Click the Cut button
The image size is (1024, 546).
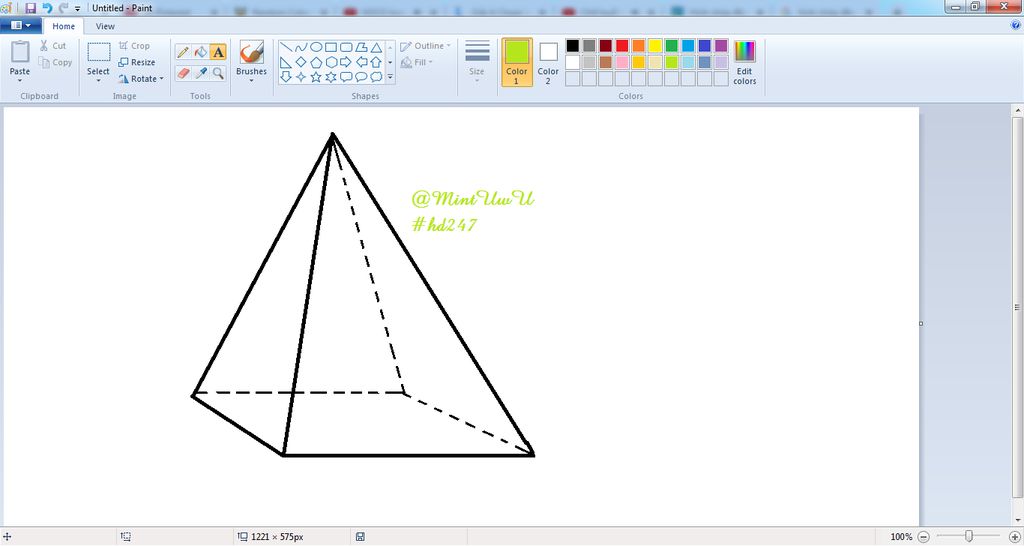point(53,46)
